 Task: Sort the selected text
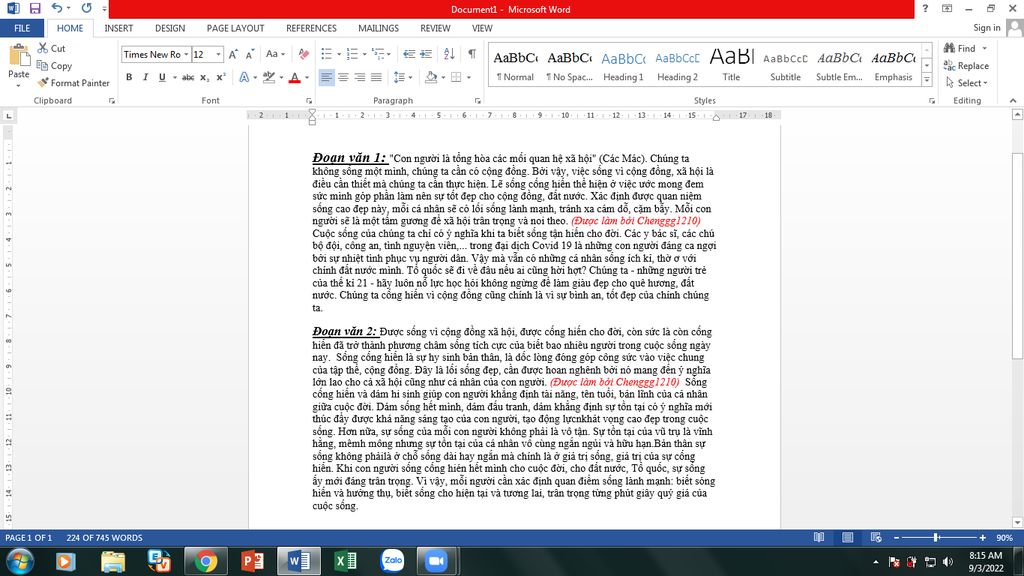point(449,54)
